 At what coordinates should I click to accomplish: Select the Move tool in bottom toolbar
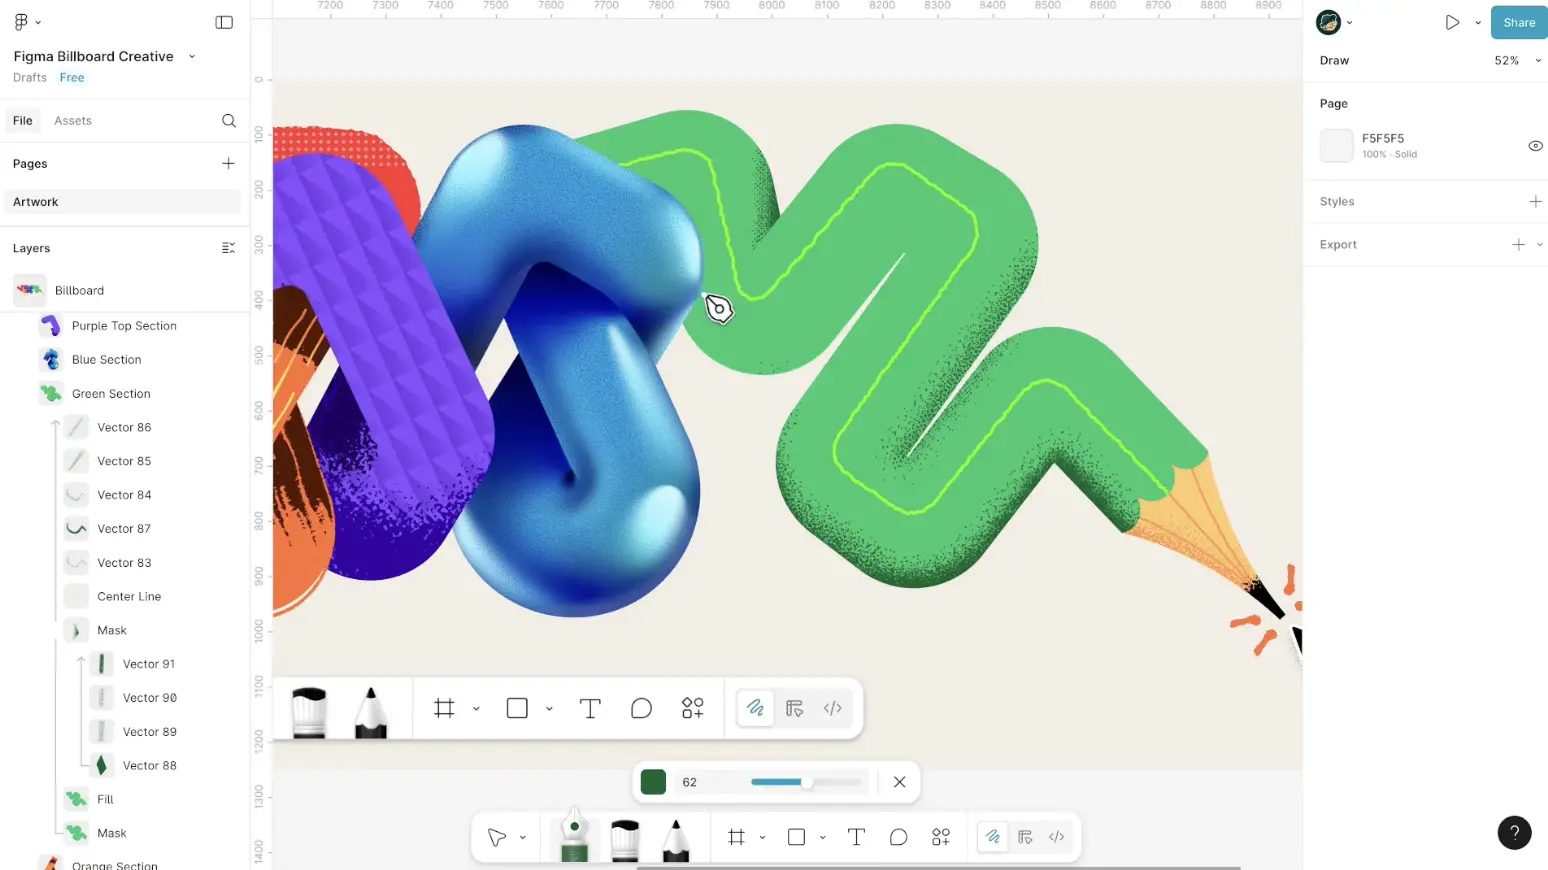click(x=496, y=837)
